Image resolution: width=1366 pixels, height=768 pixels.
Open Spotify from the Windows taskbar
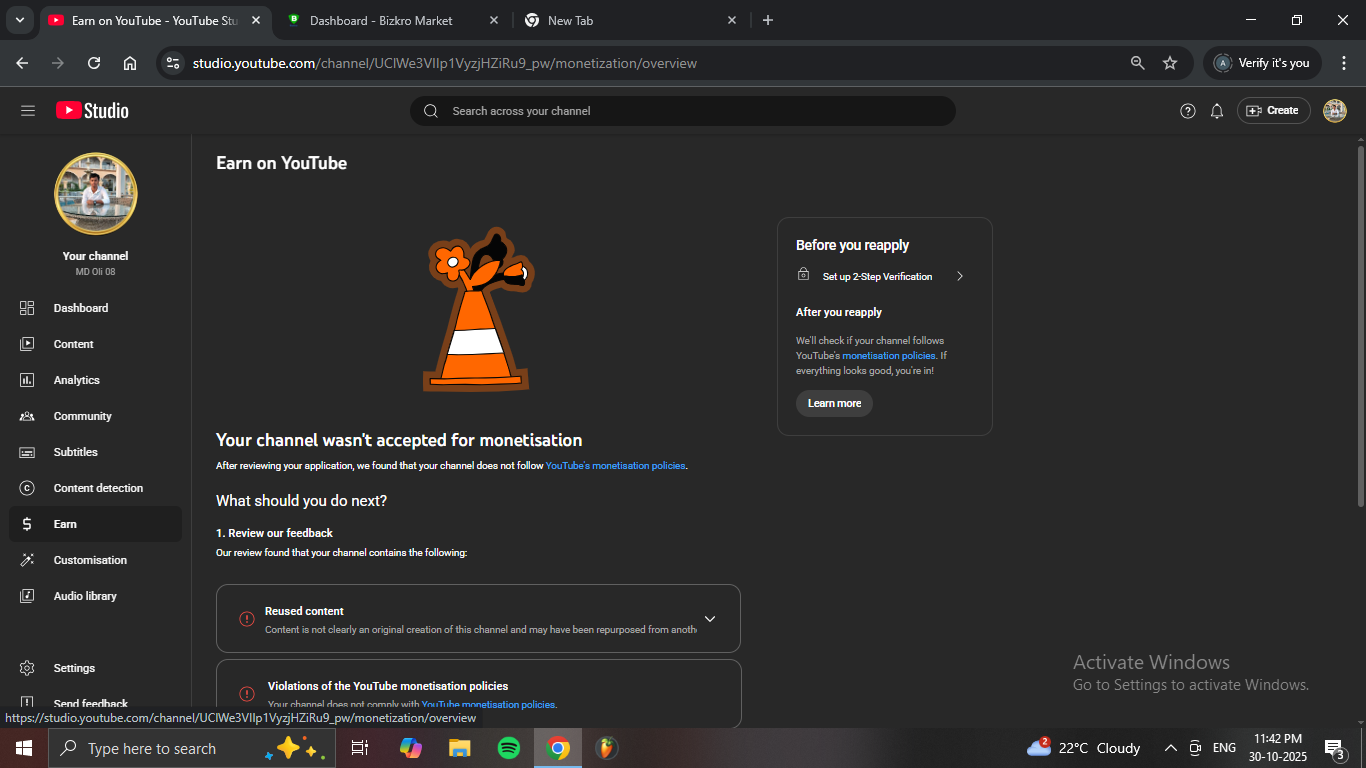[509, 748]
